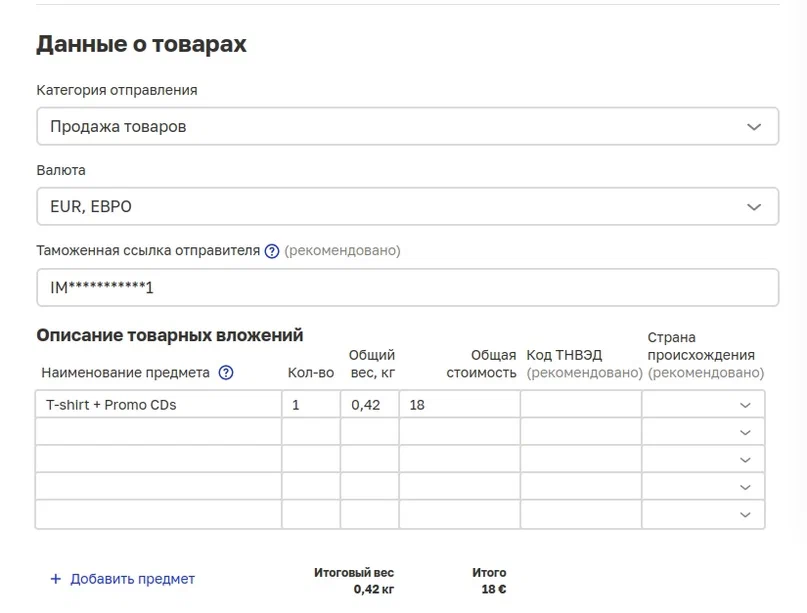Click help icon next to Таможенная ссылка отправителя
The width and height of the screenshot is (807, 613).
tap(272, 251)
